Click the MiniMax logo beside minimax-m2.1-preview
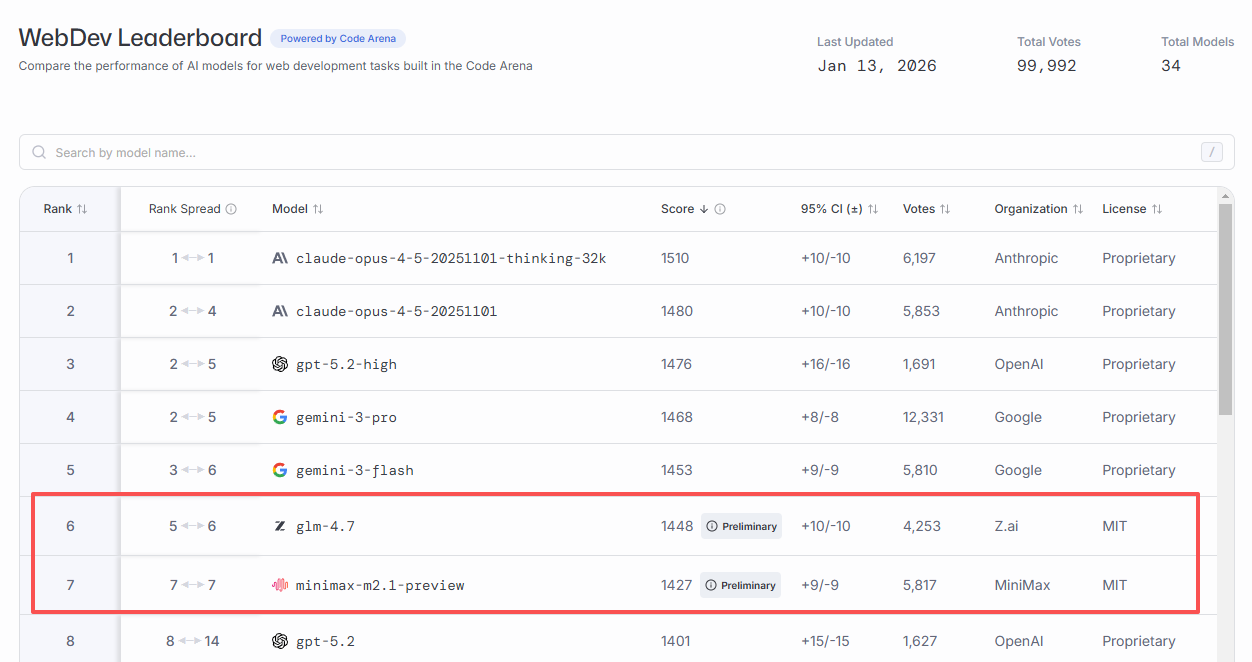This screenshot has width=1252, height=662. (280, 585)
